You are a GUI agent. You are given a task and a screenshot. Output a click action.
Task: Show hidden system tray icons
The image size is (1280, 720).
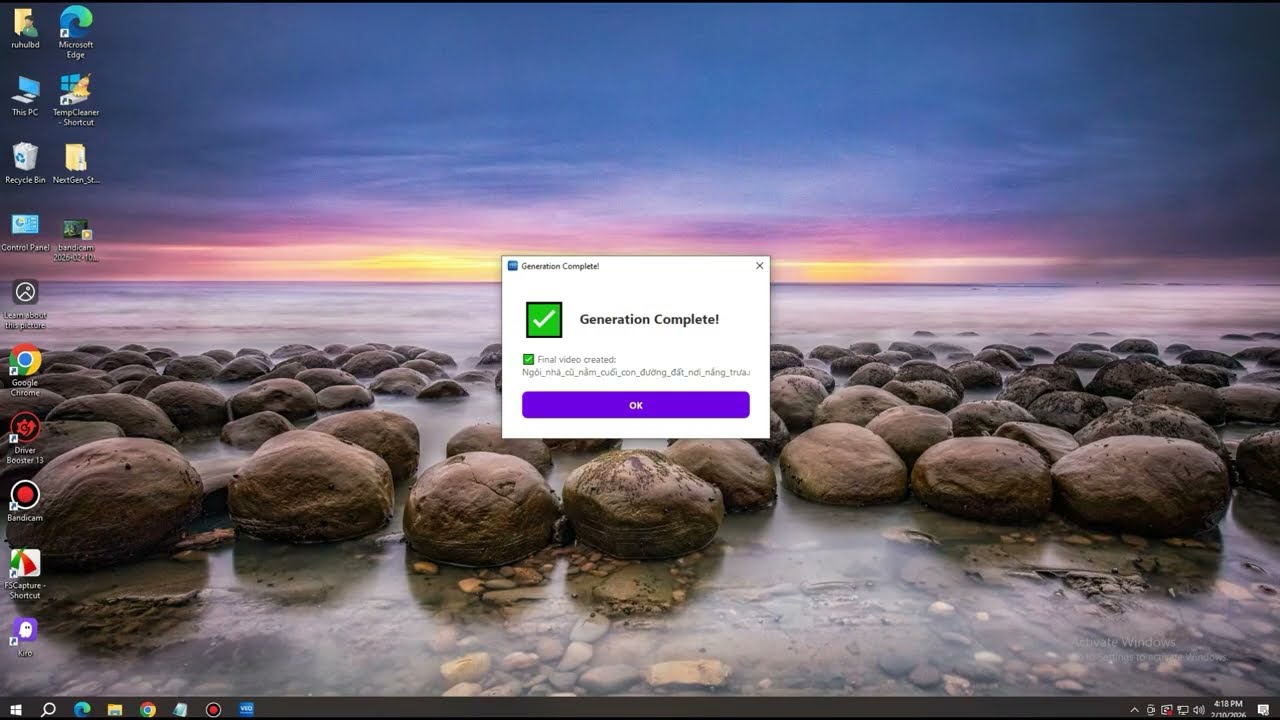click(1134, 710)
